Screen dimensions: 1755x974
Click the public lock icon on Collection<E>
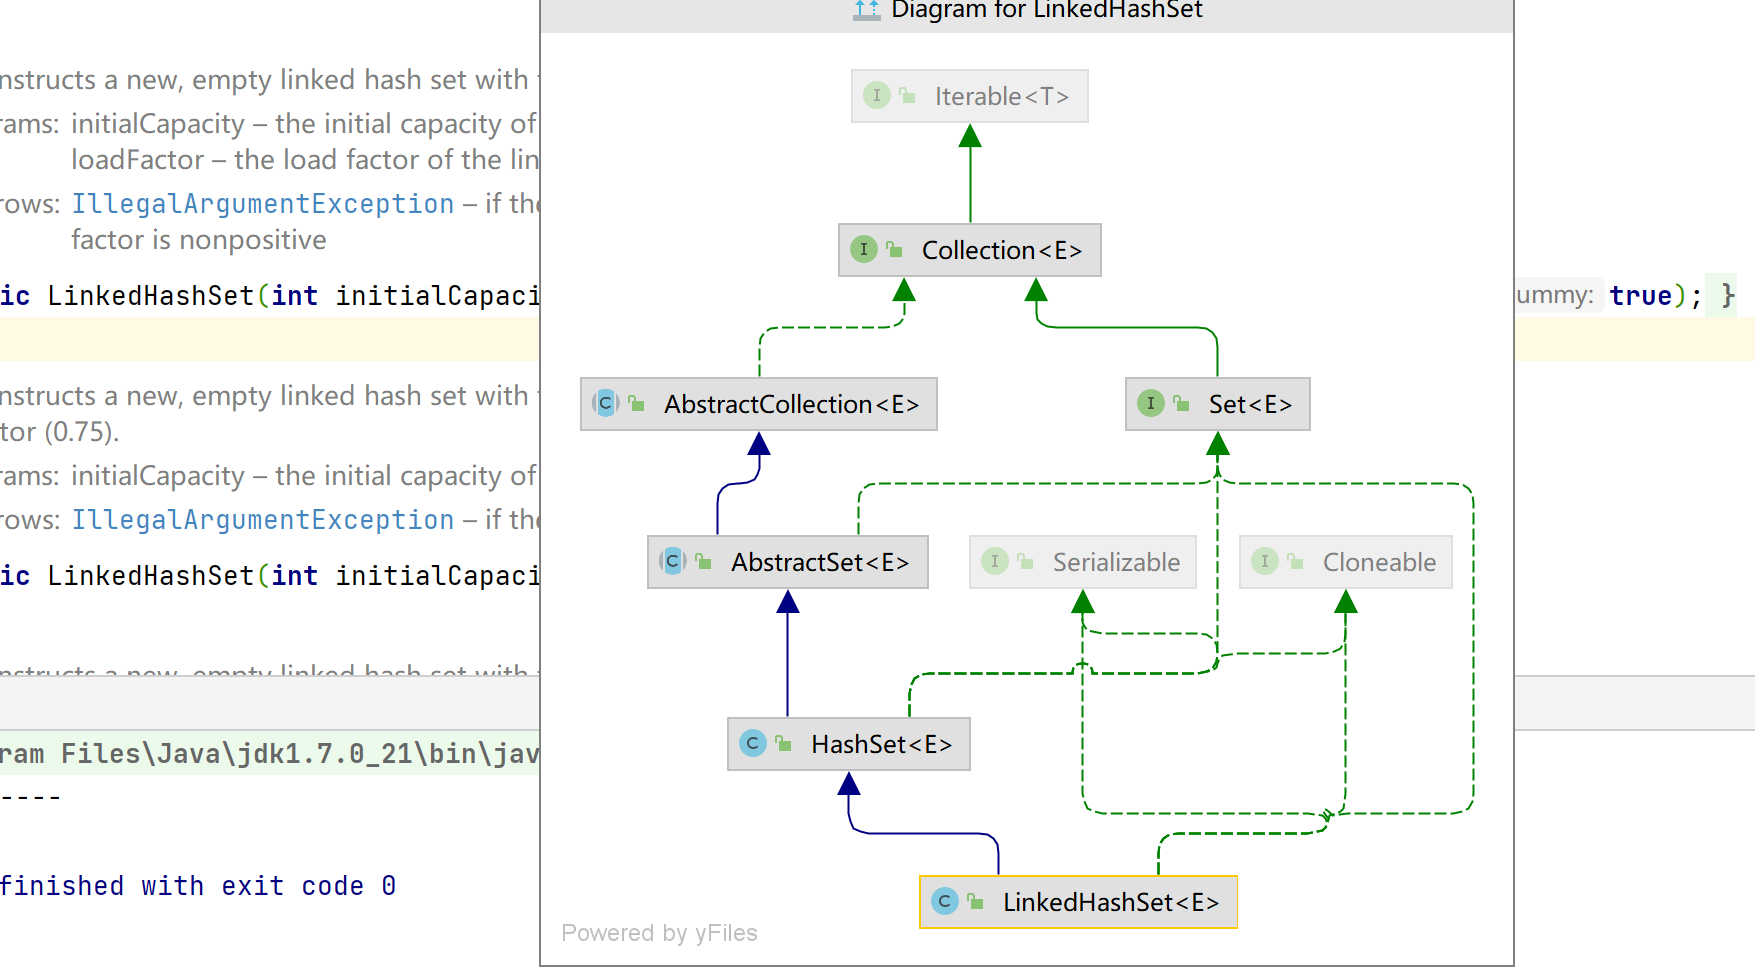pyautogui.click(x=895, y=249)
